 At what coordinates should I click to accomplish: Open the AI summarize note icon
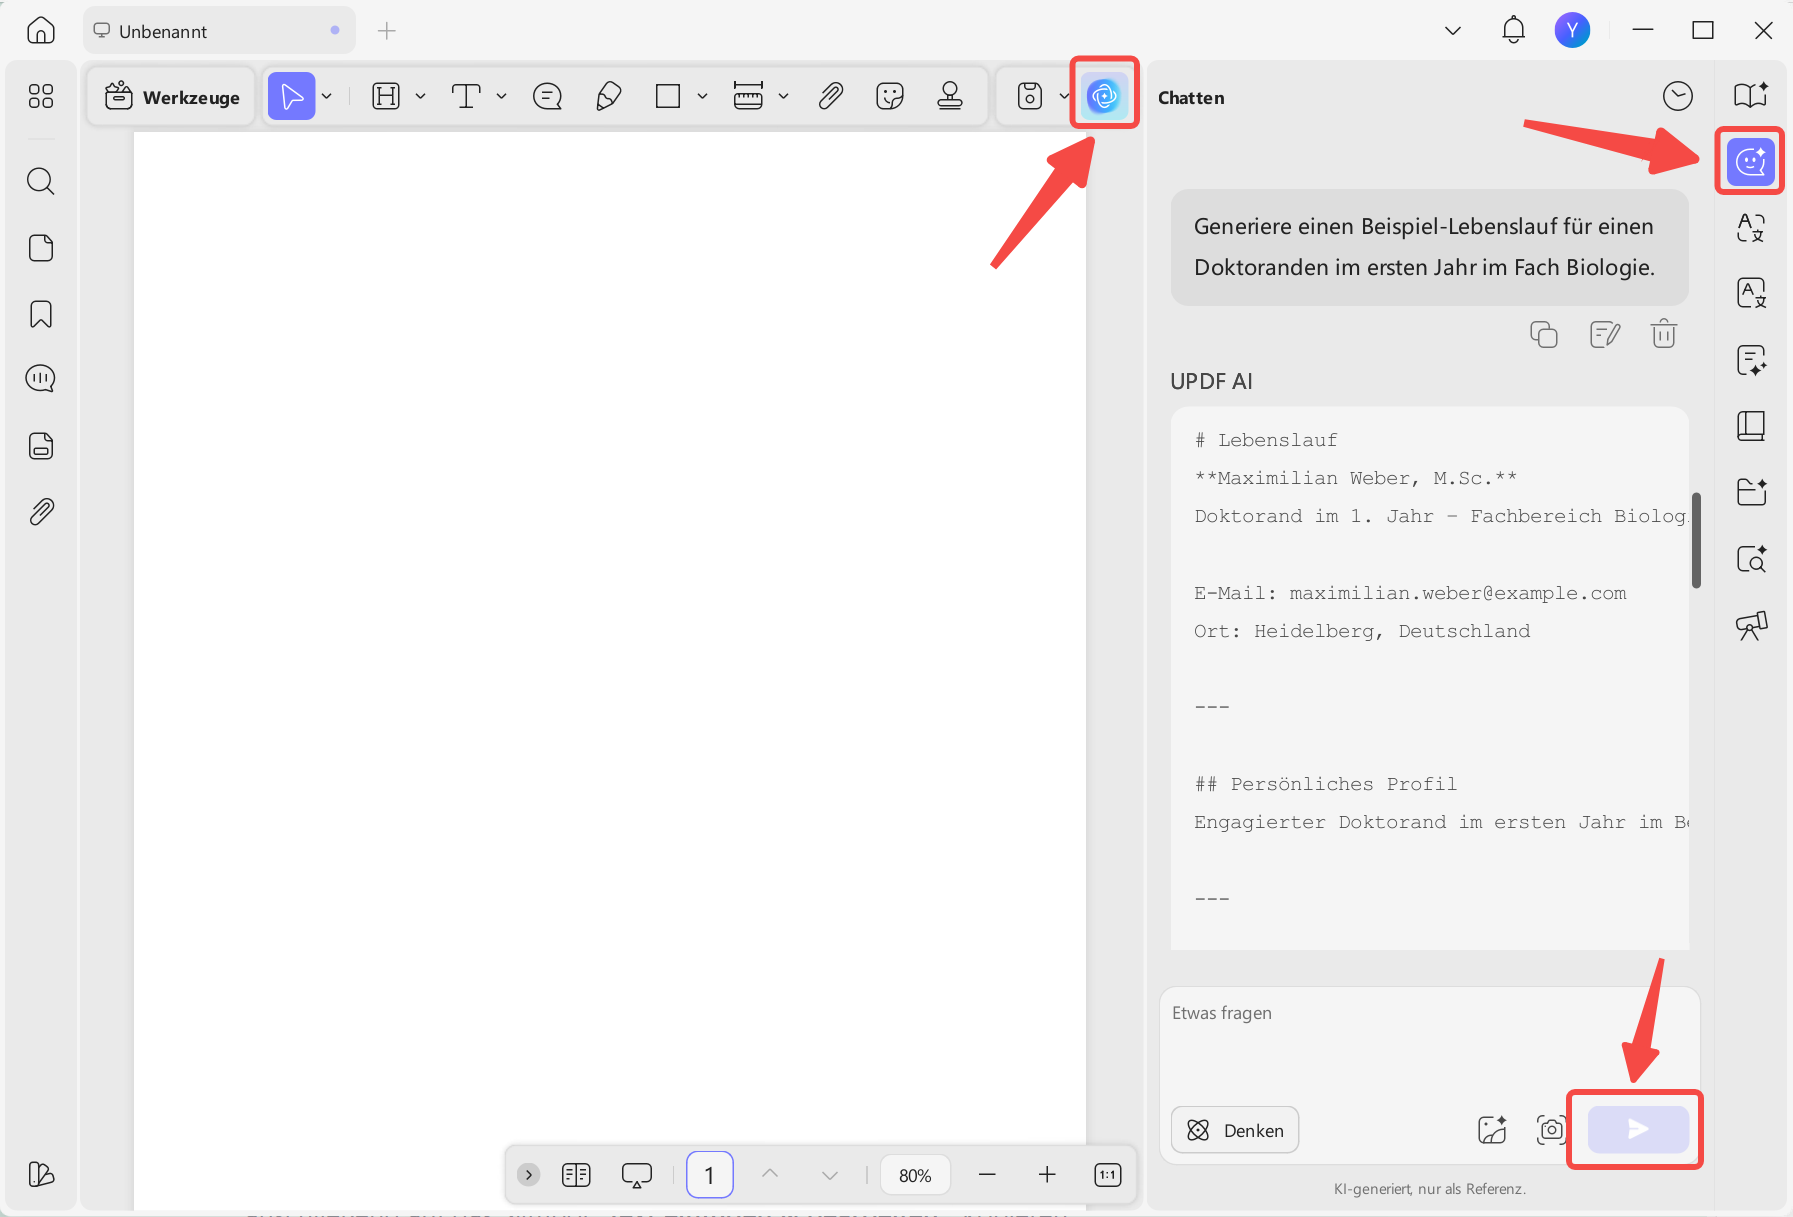click(1751, 360)
